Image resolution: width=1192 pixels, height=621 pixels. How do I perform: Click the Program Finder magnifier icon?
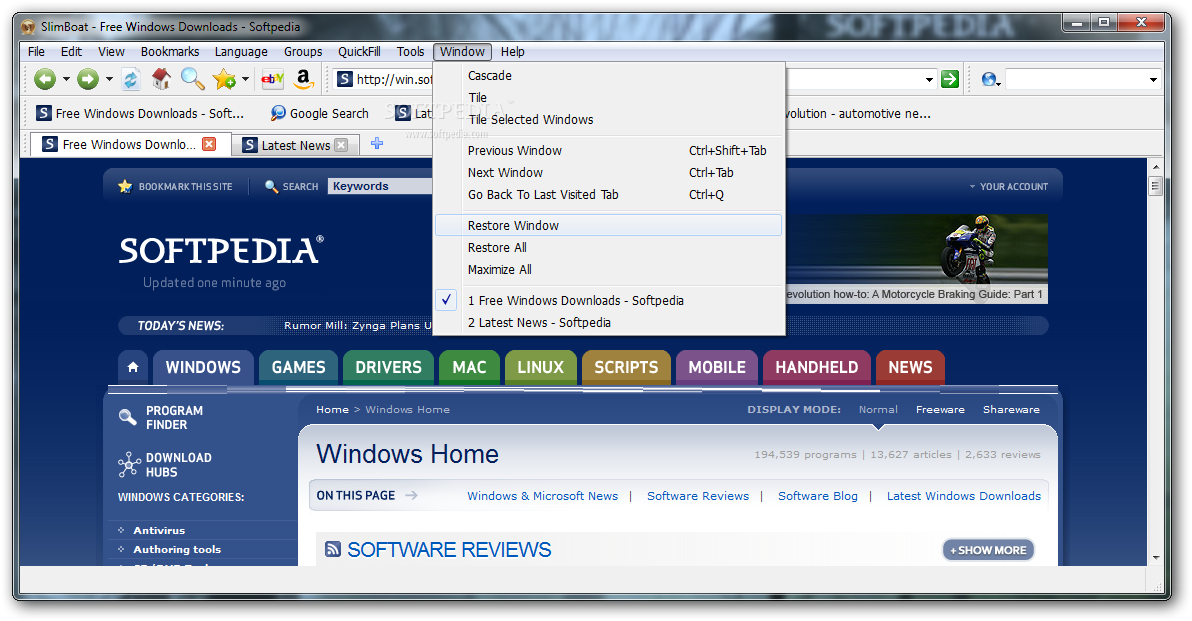[x=128, y=417]
